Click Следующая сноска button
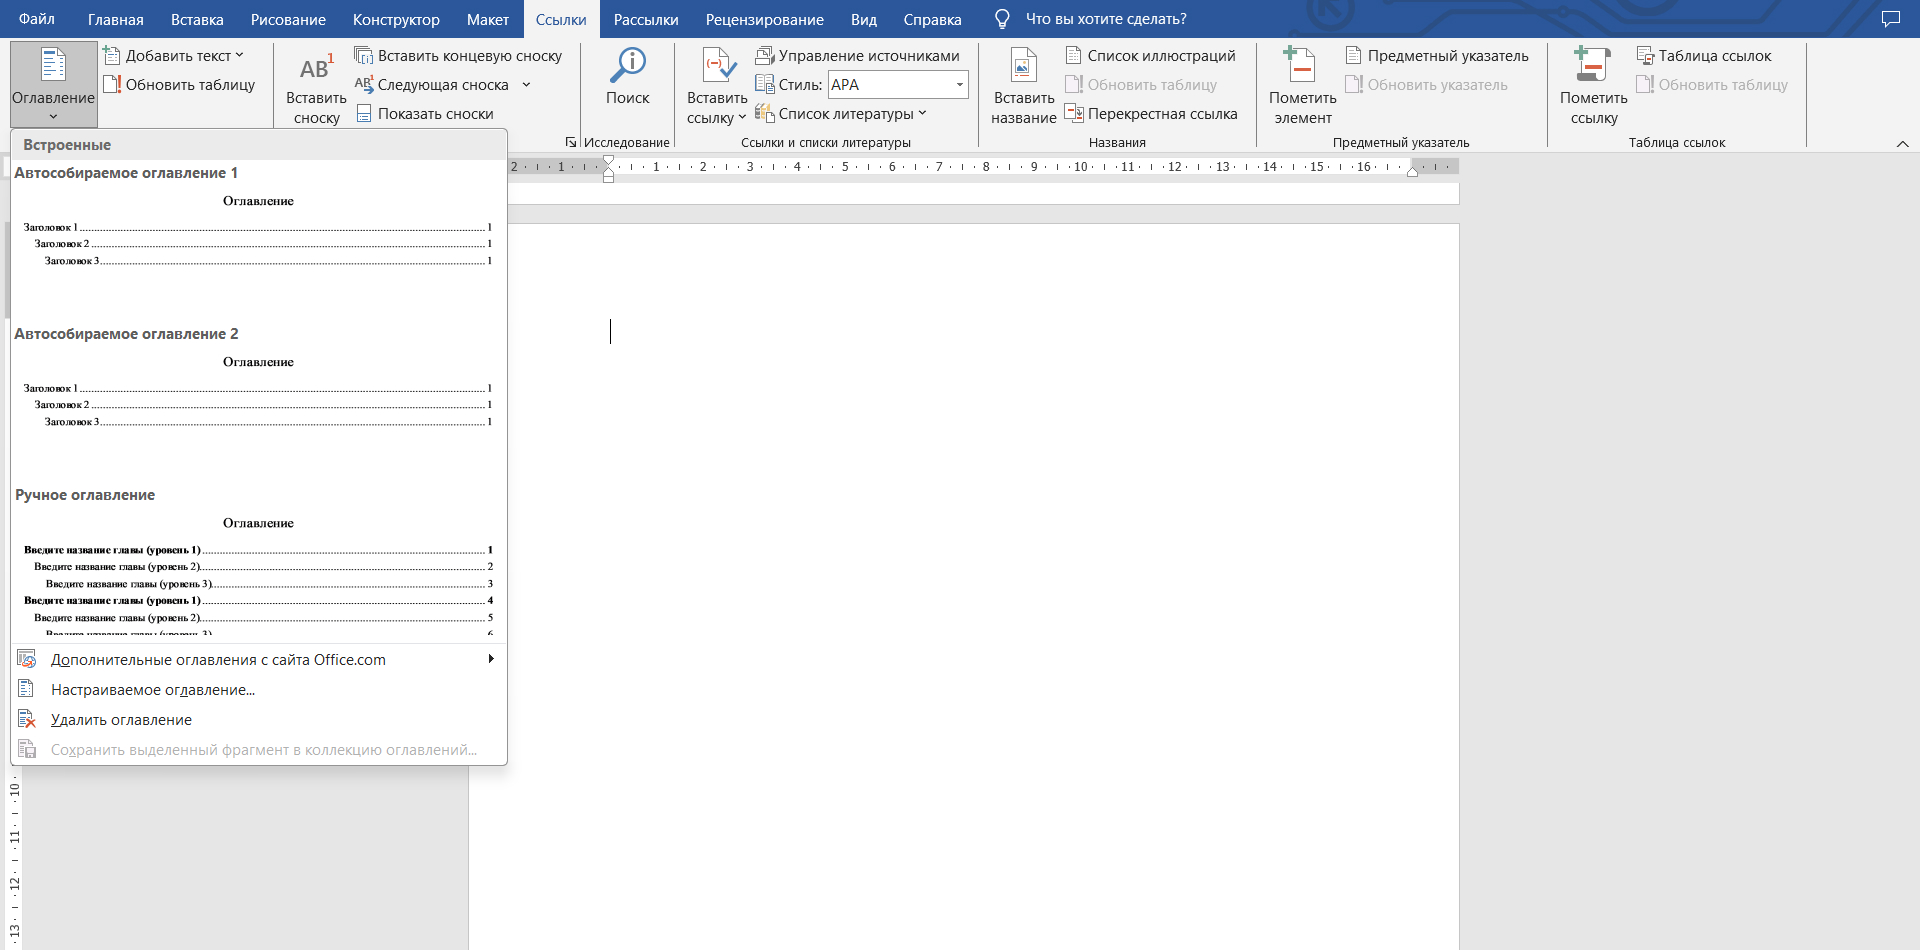Image resolution: width=1920 pixels, height=950 pixels. [x=432, y=85]
